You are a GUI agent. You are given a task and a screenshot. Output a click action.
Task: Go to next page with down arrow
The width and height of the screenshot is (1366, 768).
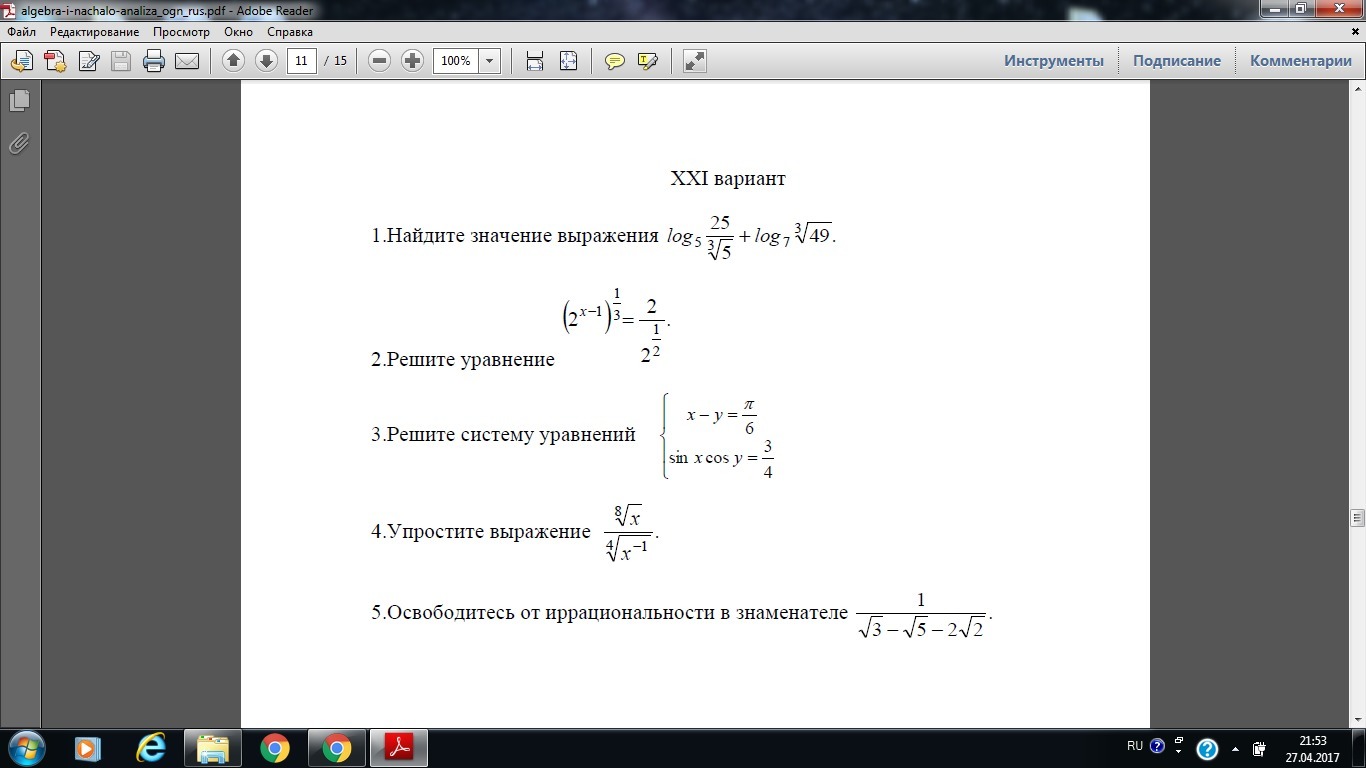(x=266, y=61)
